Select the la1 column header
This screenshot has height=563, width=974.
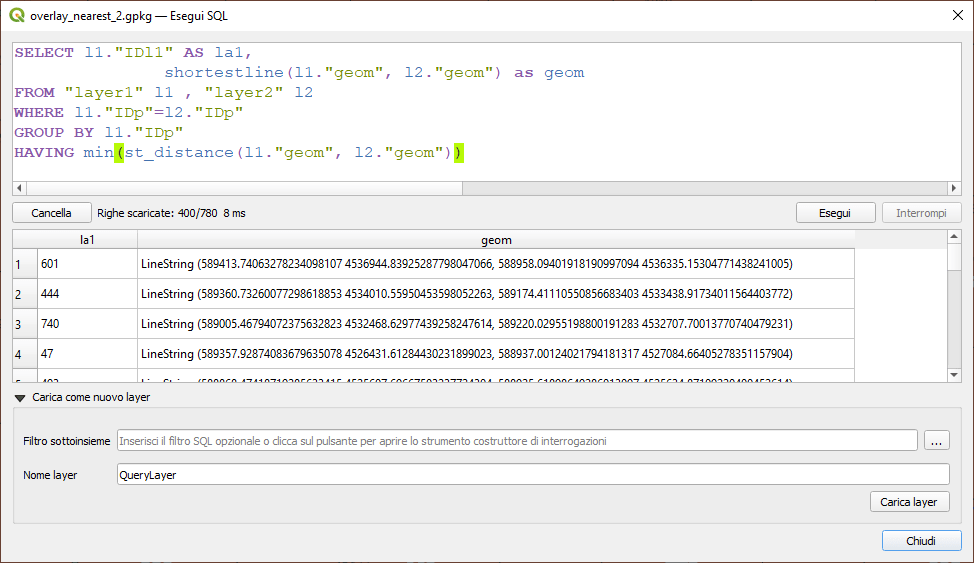coord(87,240)
